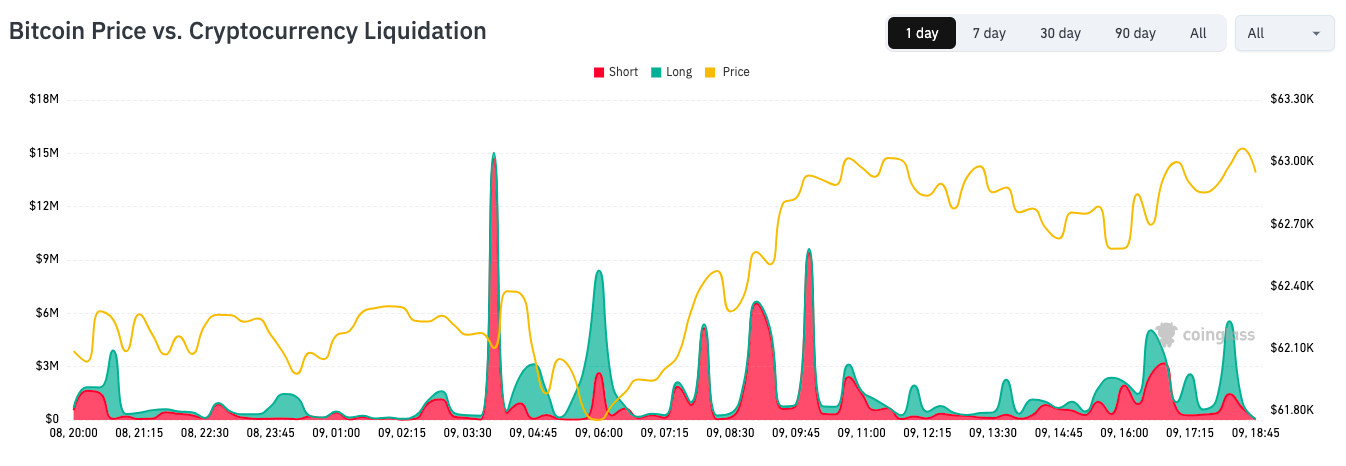Select the All time range tab
The height and width of the screenshot is (466, 1346).
point(1198,33)
